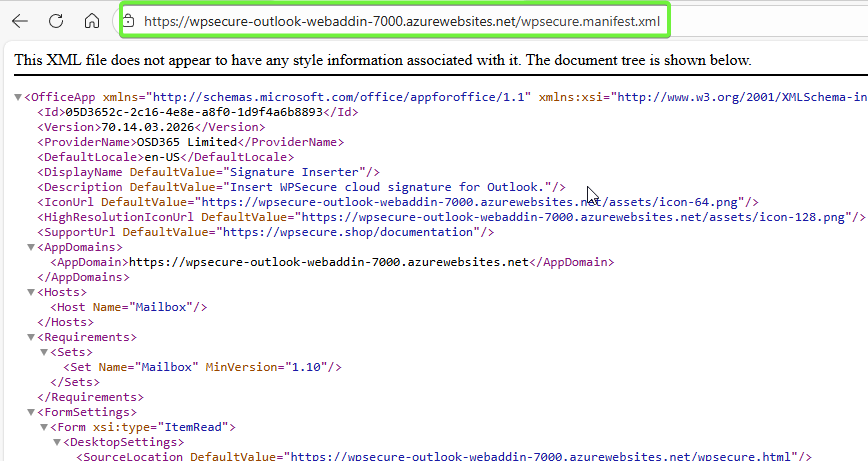Viewport: 868px width, 461px height.
Task: Collapse the Requirements element
Action: pyautogui.click(x=30, y=337)
